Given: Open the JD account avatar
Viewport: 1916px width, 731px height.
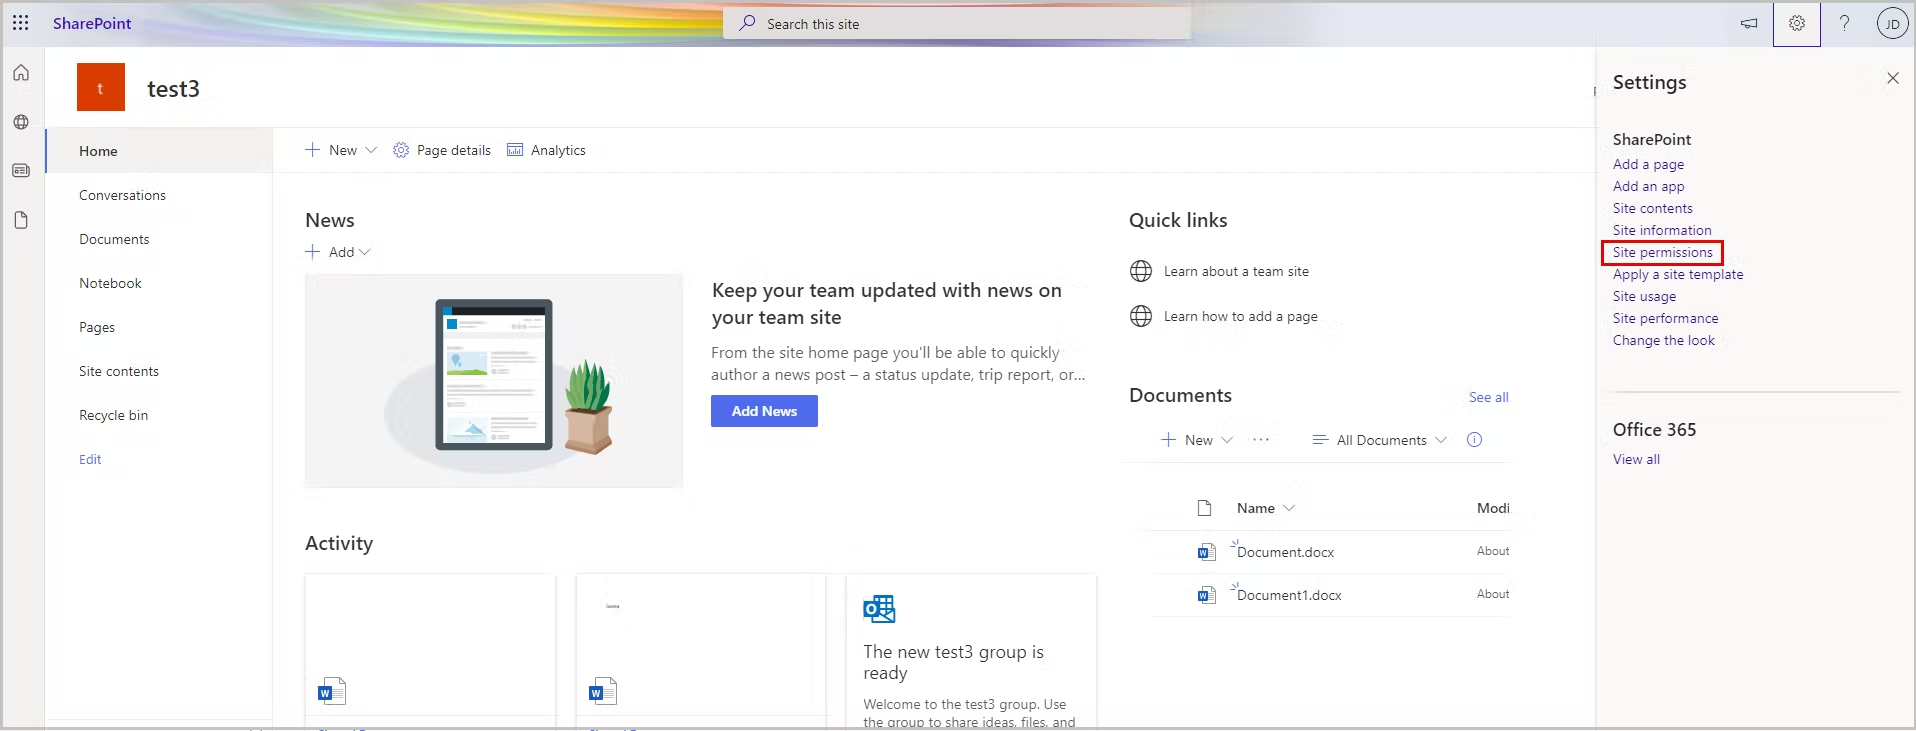Looking at the screenshot, I should click(x=1892, y=23).
